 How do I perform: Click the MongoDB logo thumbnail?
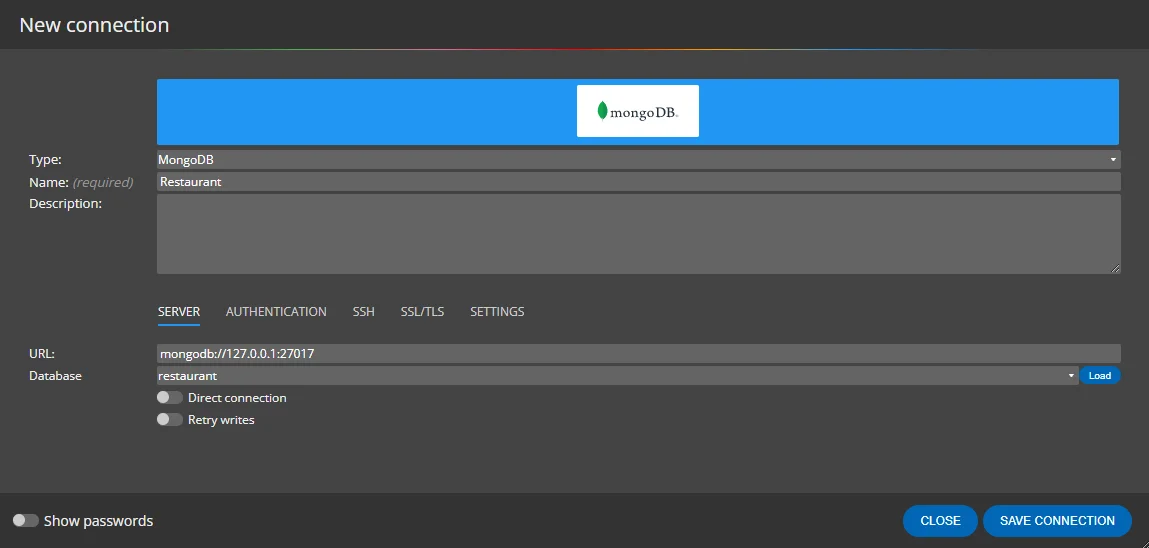(638, 111)
